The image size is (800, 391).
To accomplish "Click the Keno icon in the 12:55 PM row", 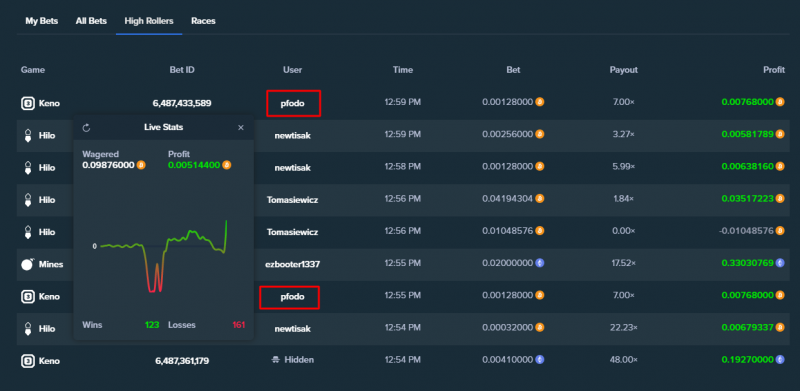I will (27, 296).
